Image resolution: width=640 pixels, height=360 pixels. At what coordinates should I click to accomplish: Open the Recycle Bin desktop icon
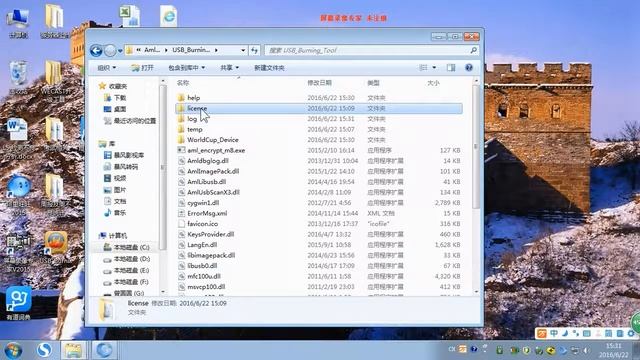pyautogui.click(x=18, y=78)
